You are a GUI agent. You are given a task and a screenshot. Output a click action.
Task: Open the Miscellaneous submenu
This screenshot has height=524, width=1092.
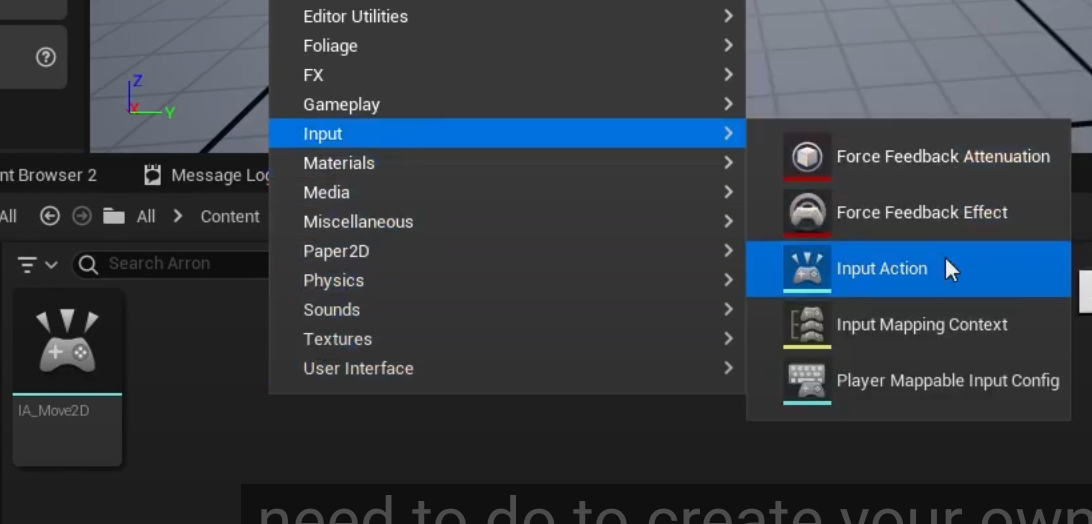507,222
